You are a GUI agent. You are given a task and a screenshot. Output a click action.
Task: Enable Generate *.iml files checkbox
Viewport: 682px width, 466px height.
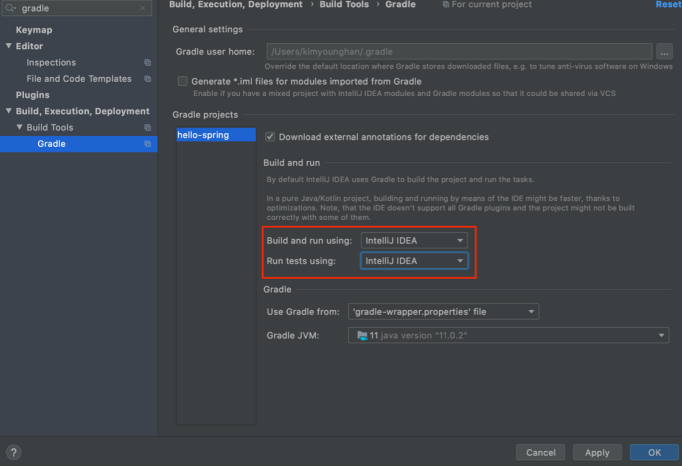point(183,81)
